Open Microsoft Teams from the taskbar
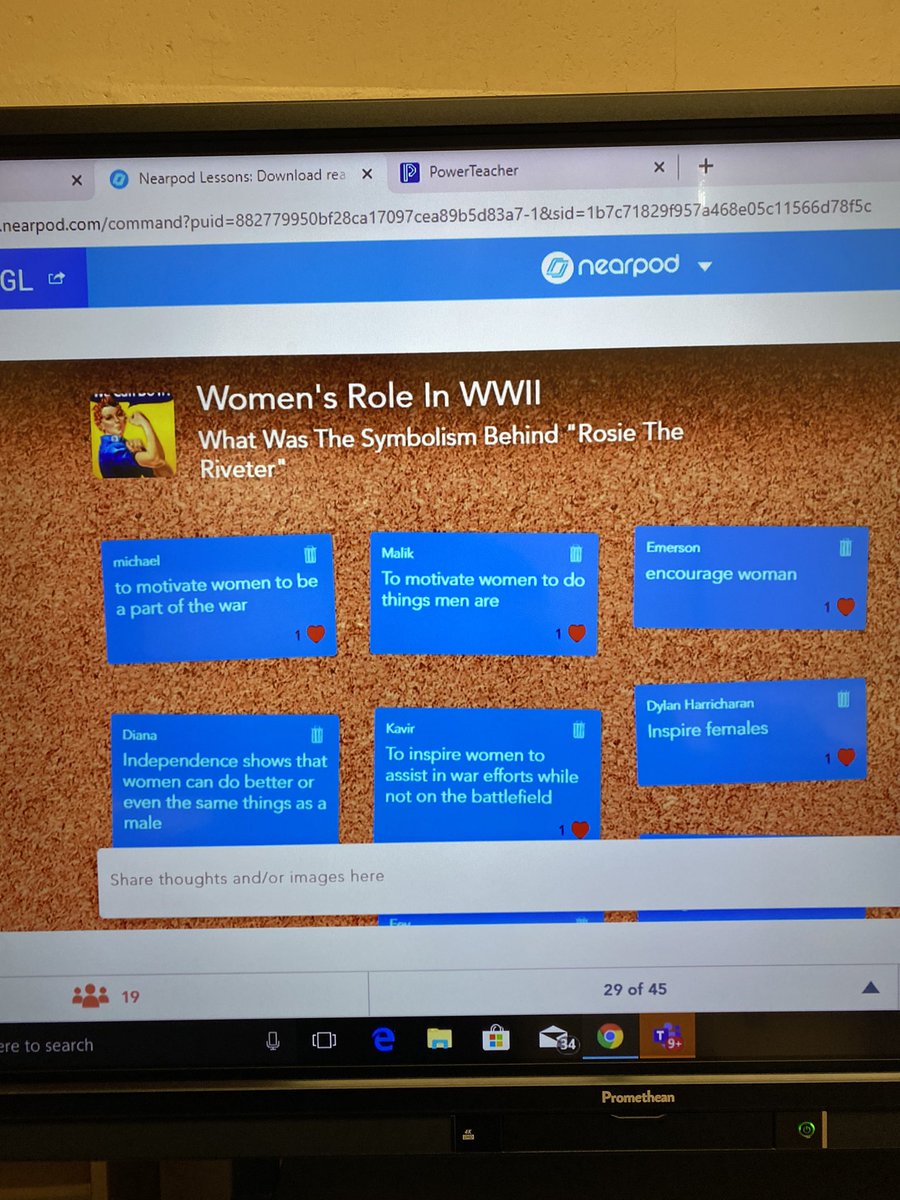Image resolution: width=900 pixels, height=1200 pixels. (x=667, y=1036)
